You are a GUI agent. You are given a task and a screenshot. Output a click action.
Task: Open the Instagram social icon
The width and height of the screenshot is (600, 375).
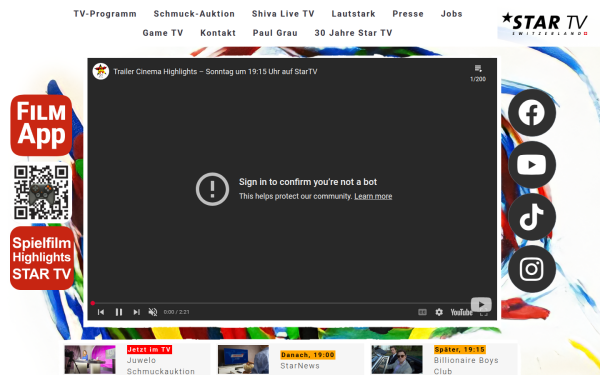coord(532,269)
